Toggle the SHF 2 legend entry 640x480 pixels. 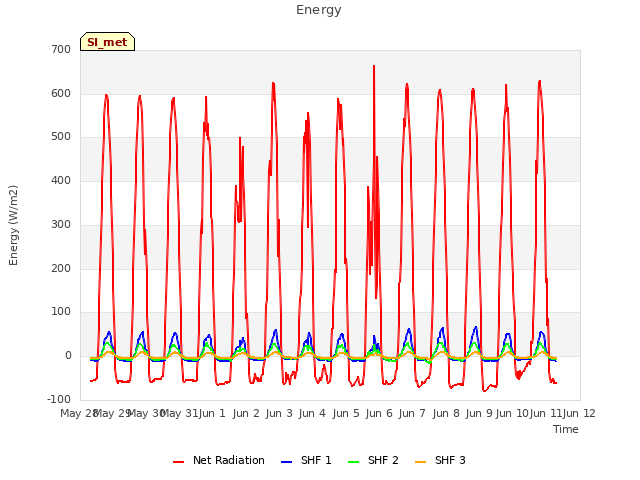pyautogui.click(x=373, y=460)
